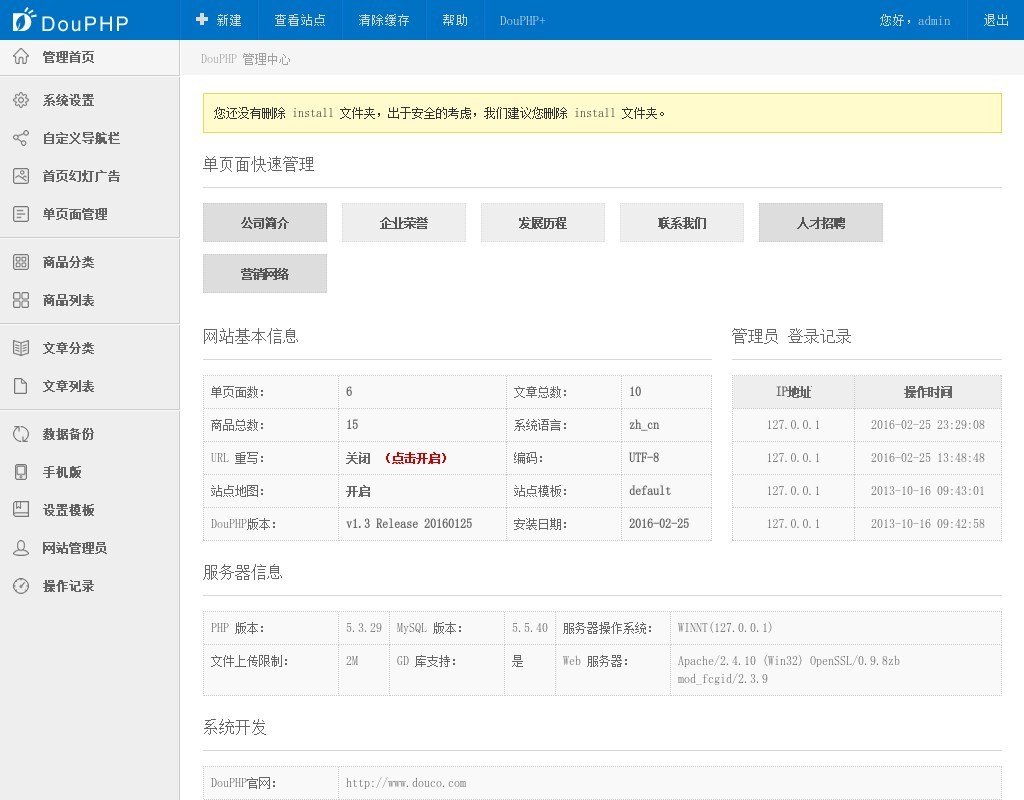Click 清除缓存 in the top bar
The width and height of the screenshot is (1024, 800).
(x=384, y=20)
